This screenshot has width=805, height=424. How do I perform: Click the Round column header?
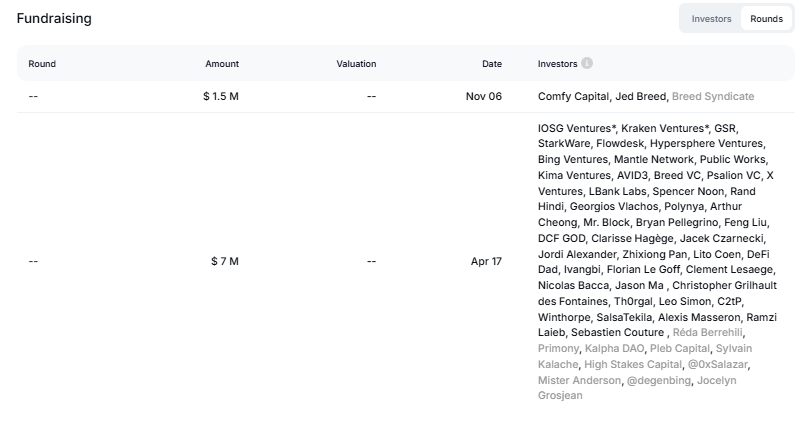(x=42, y=64)
